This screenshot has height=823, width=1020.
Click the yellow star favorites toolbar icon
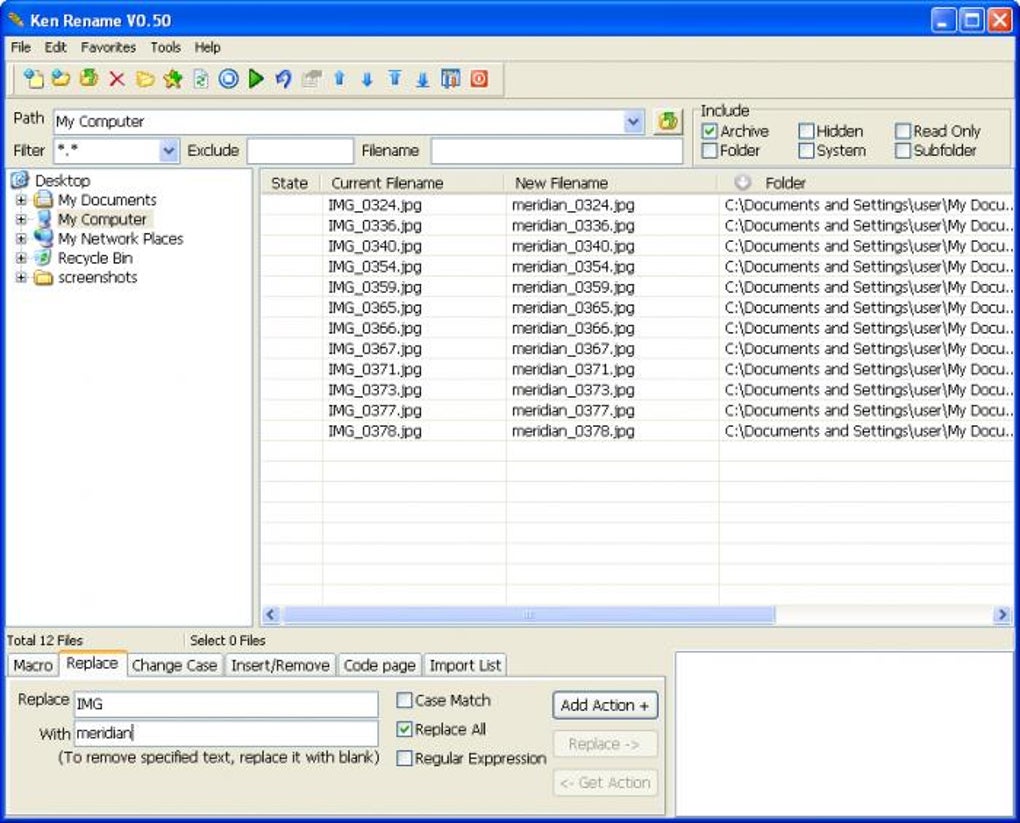(173, 79)
